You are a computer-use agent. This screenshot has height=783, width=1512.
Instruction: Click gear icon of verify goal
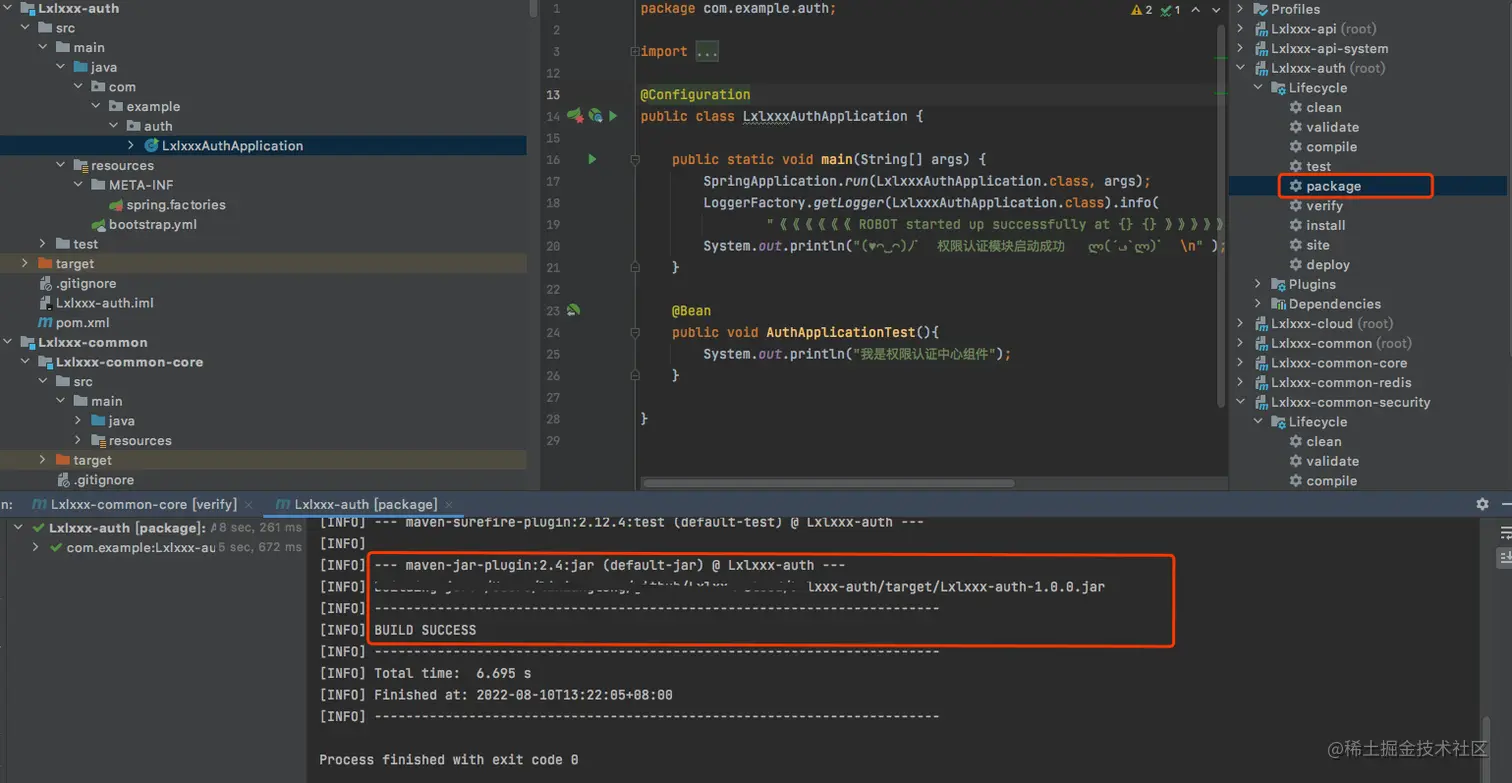pyautogui.click(x=1296, y=206)
